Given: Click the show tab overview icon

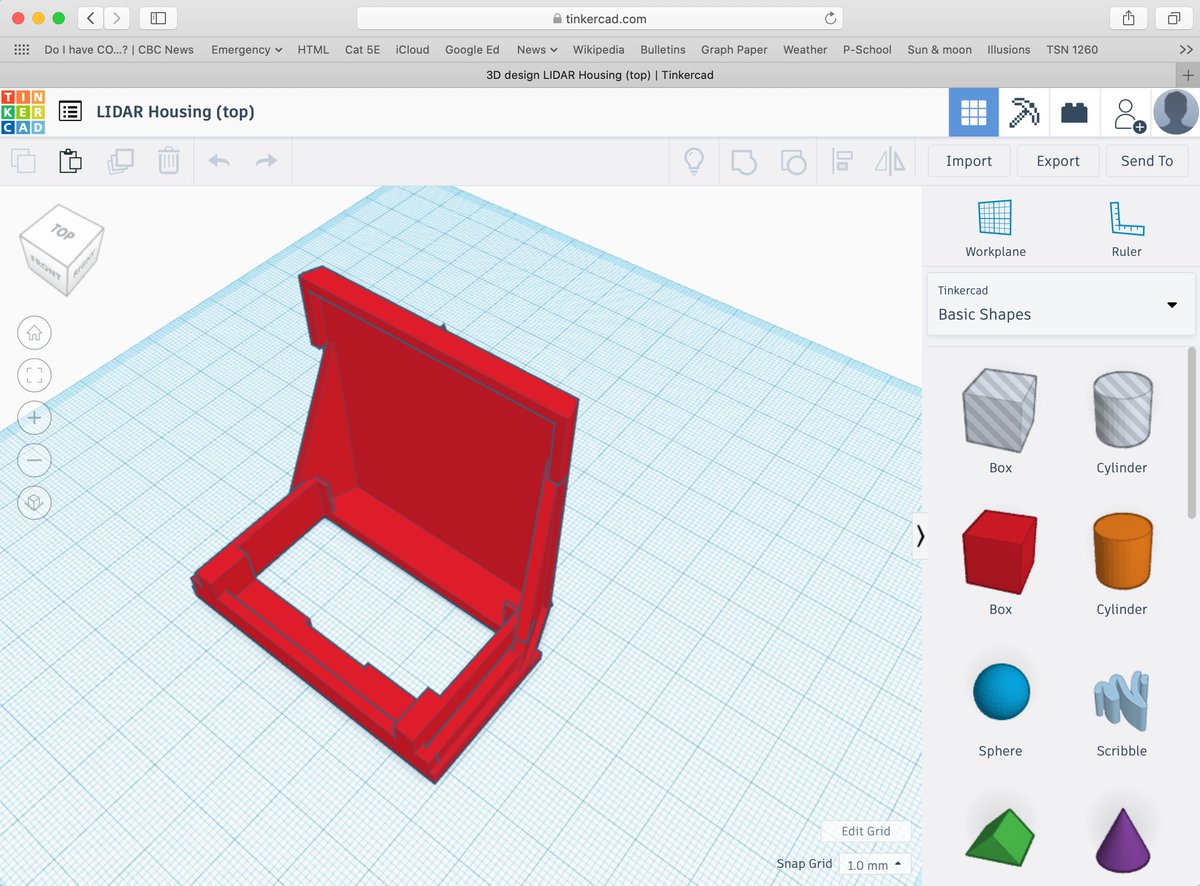Looking at the screenshot, I should pos(1174,18).
